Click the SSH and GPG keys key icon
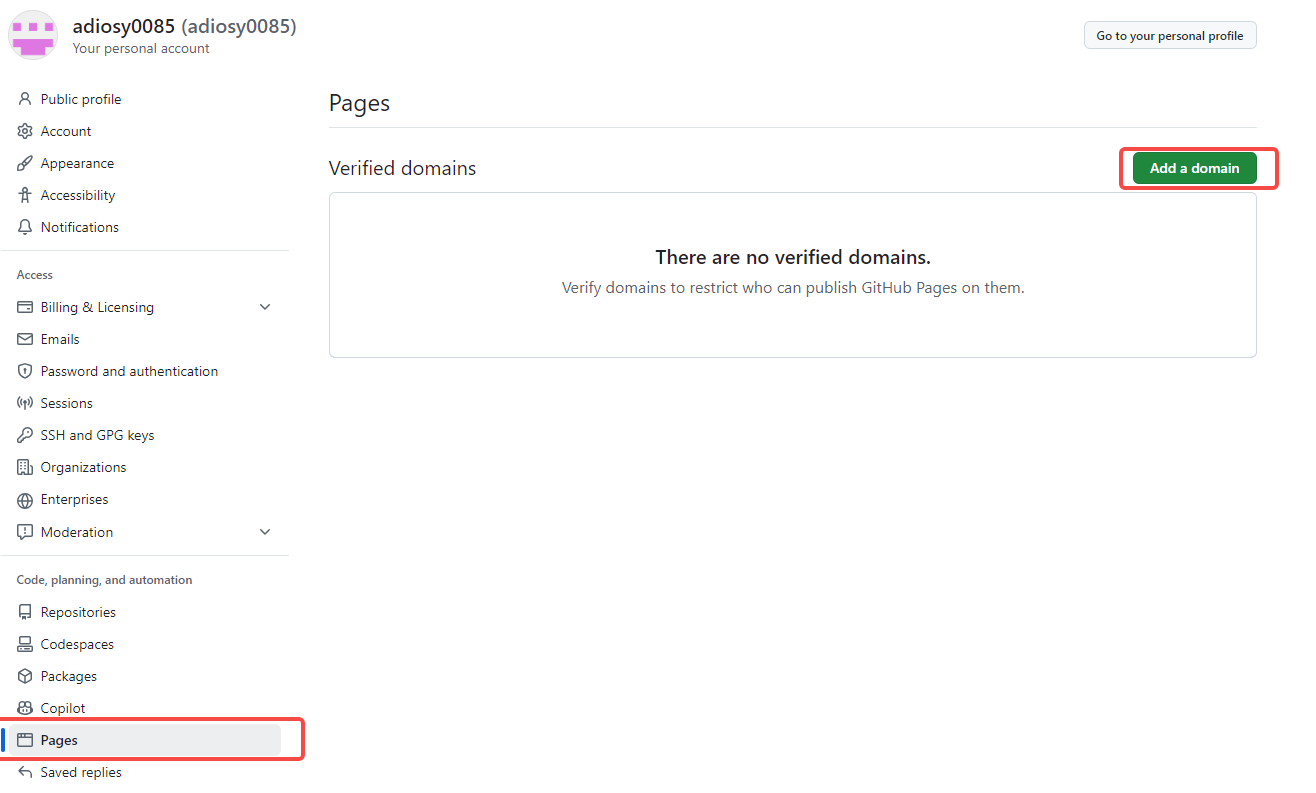 (x=25, y=435)
